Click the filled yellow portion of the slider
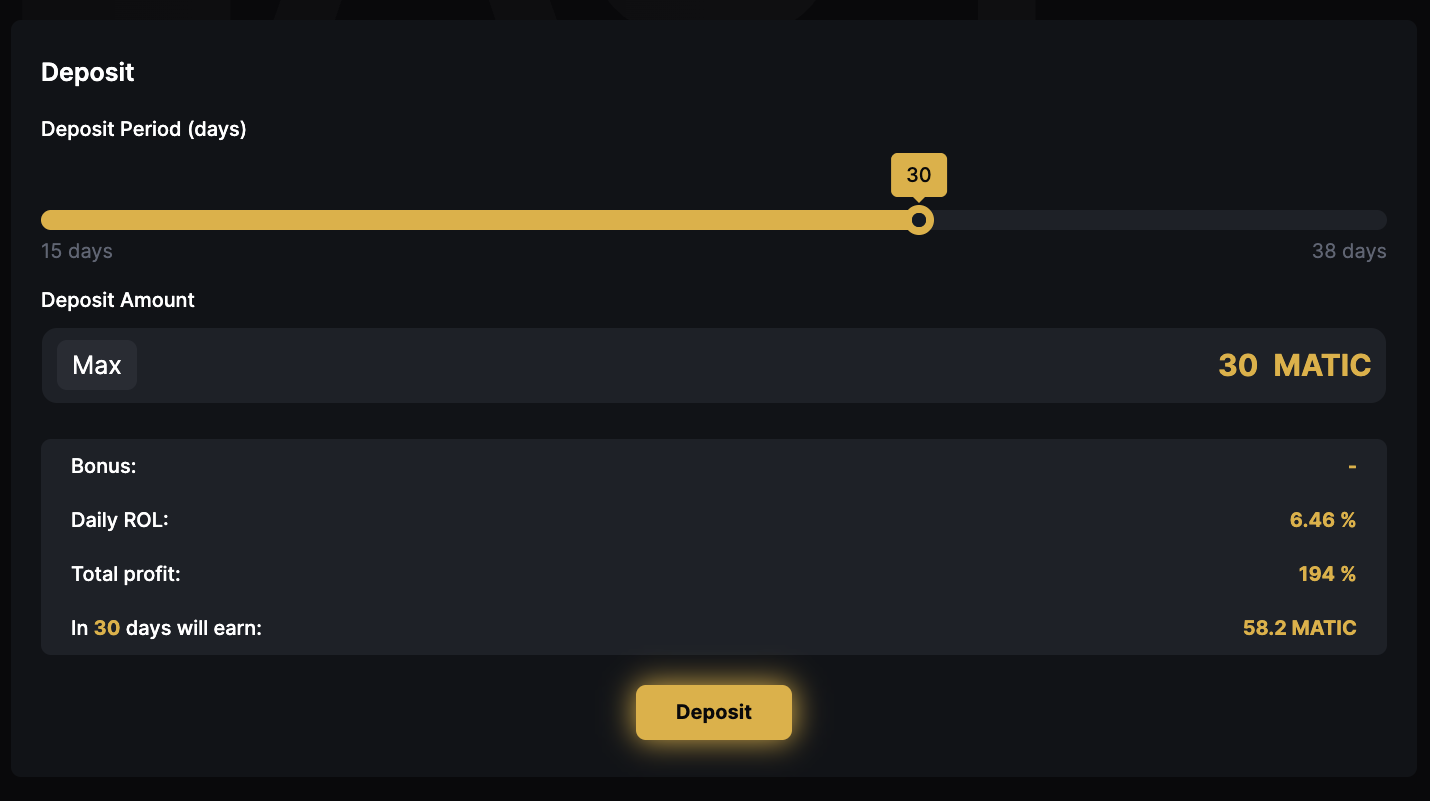 click(480, 220)
